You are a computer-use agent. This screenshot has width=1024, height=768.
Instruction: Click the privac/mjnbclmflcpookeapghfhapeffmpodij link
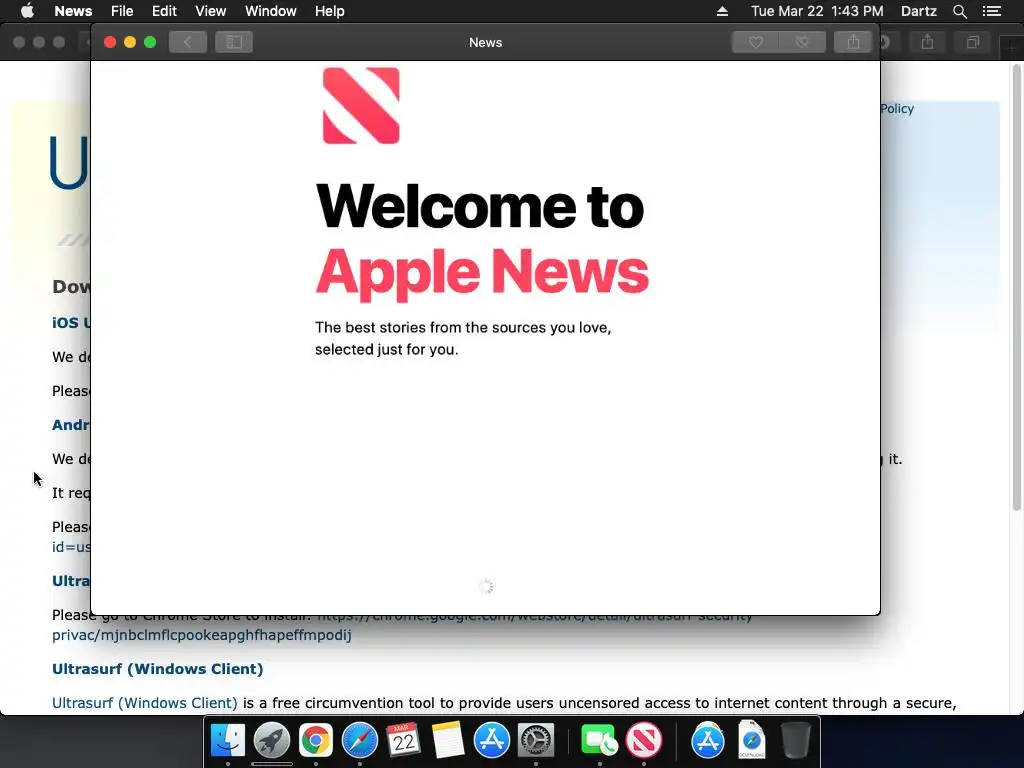pos(202,635)
